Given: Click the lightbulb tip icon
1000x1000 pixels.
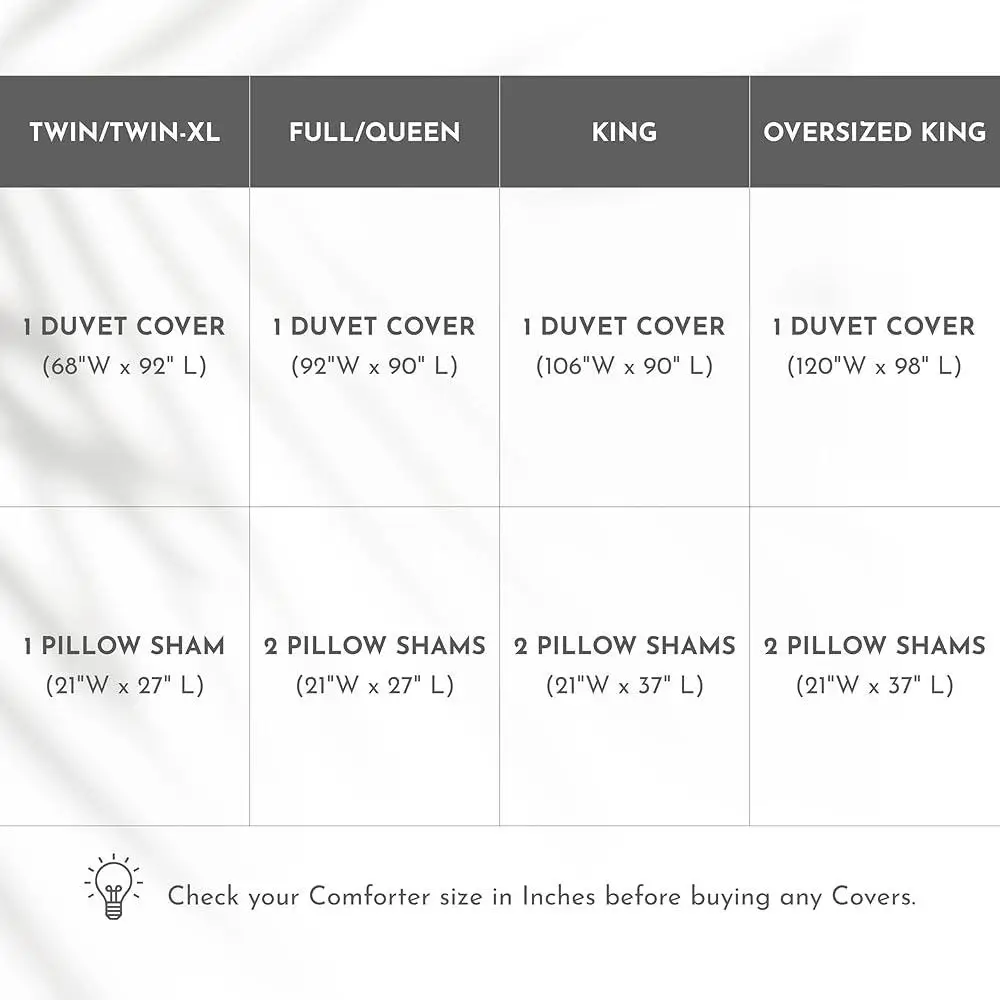Looking at the screenshot, I should click(x=113, y=887).
